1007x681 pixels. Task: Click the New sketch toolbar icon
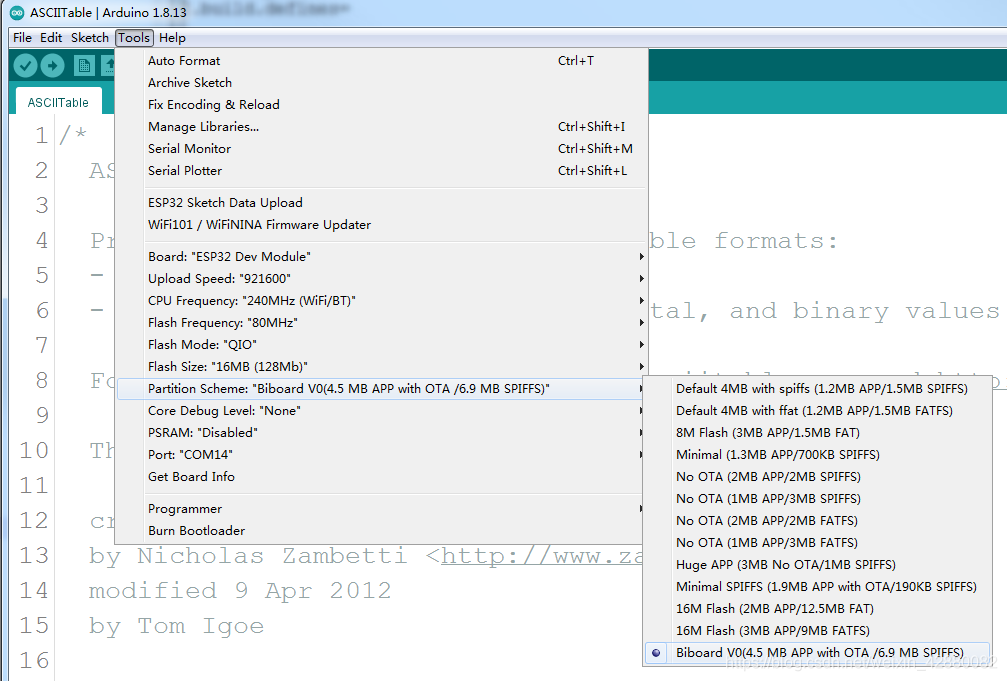(x=83, y=65)
